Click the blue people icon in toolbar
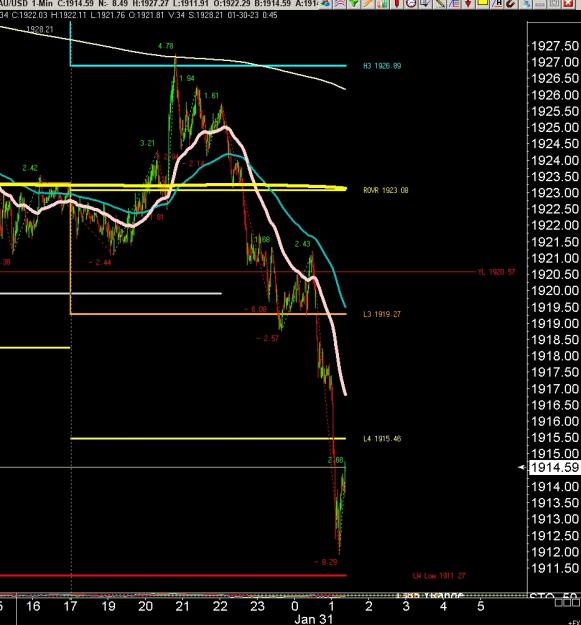 (x=325, y=4)
